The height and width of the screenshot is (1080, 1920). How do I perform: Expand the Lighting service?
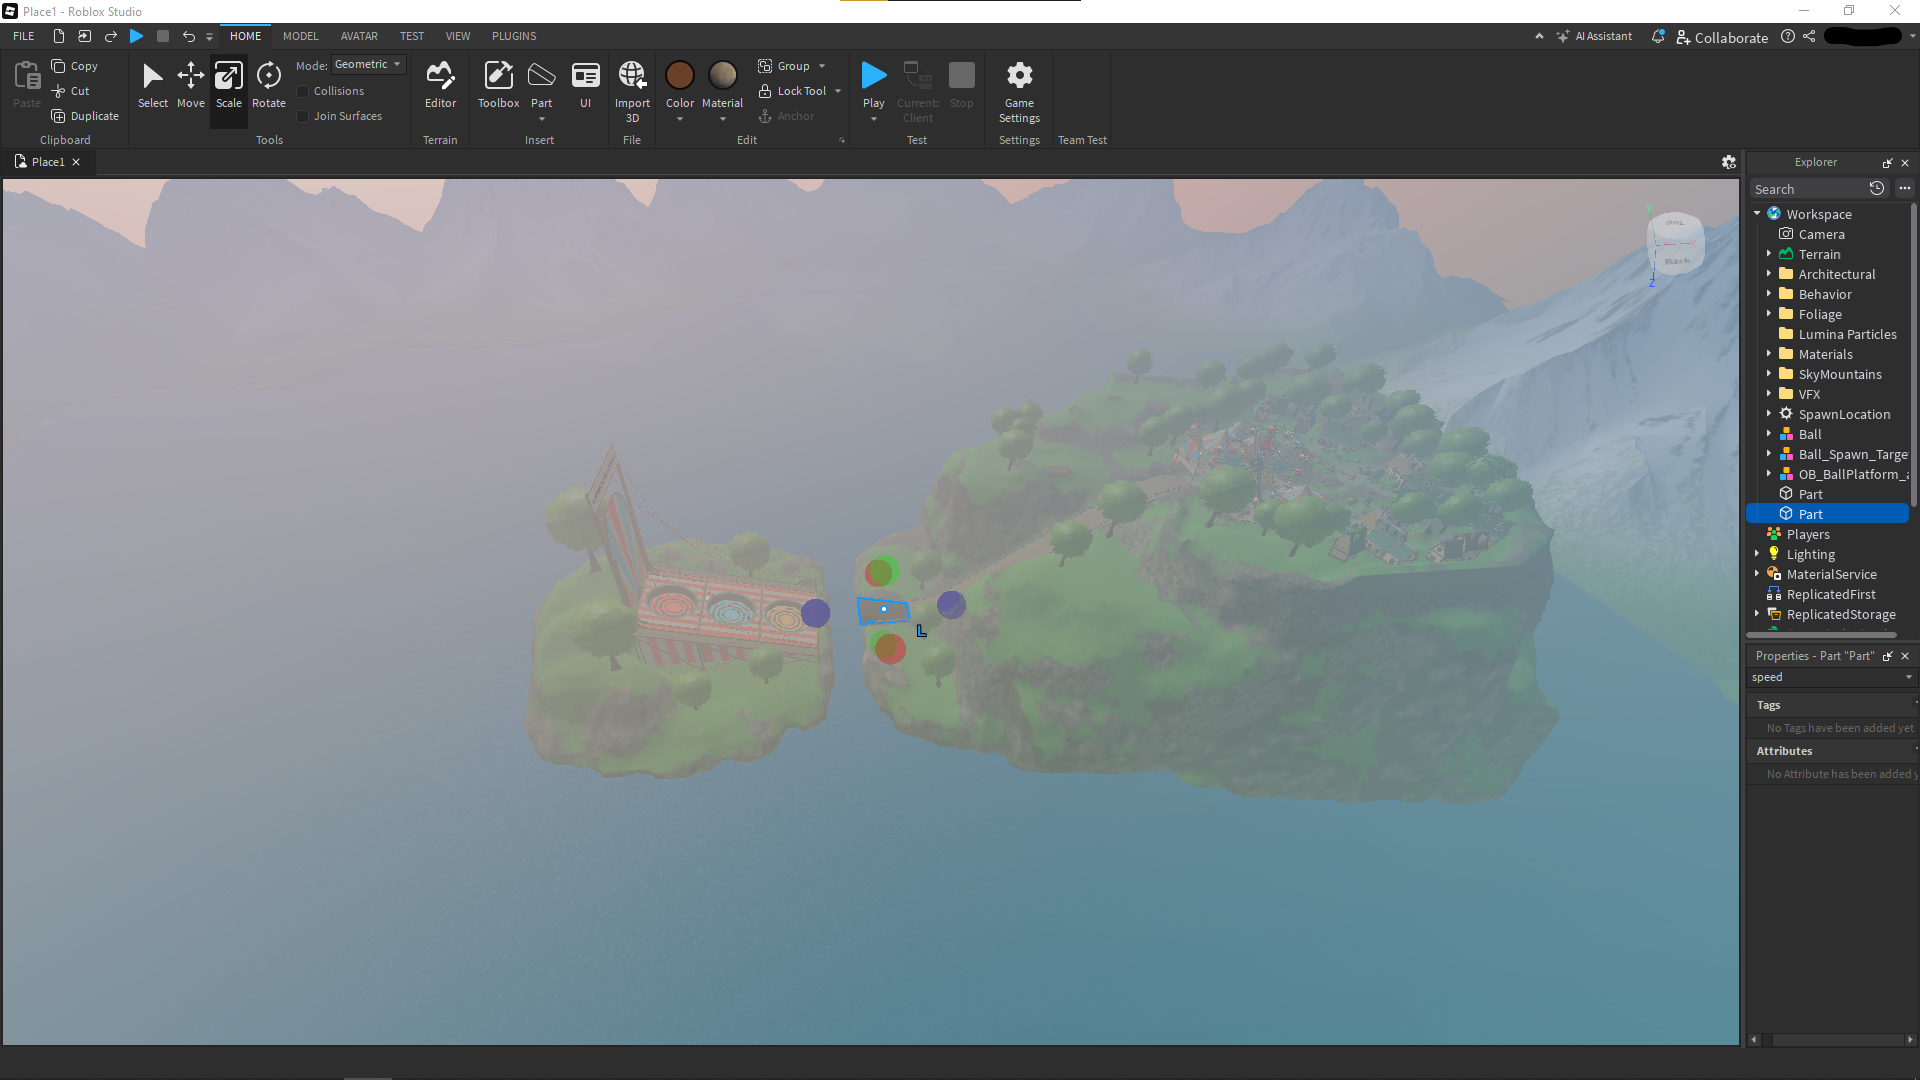[1757, 553]
